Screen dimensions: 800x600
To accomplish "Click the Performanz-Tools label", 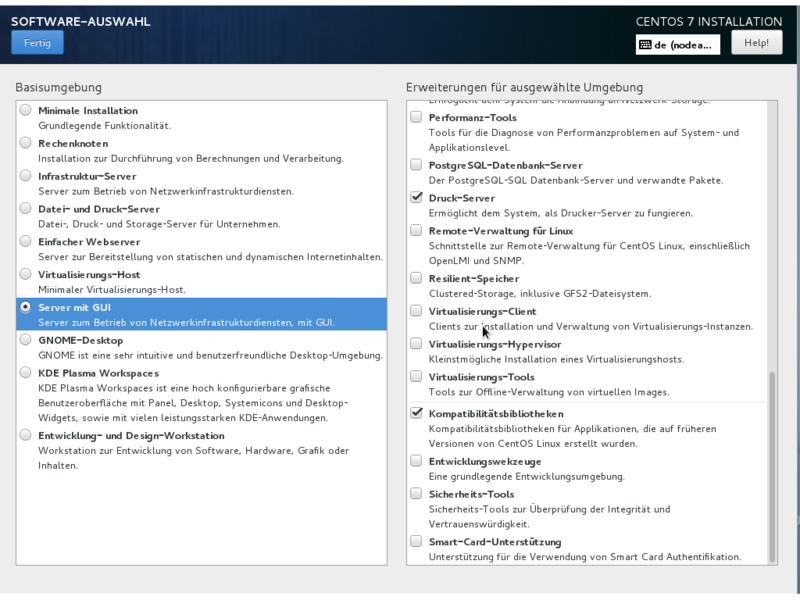I will (x=472, y=118).
